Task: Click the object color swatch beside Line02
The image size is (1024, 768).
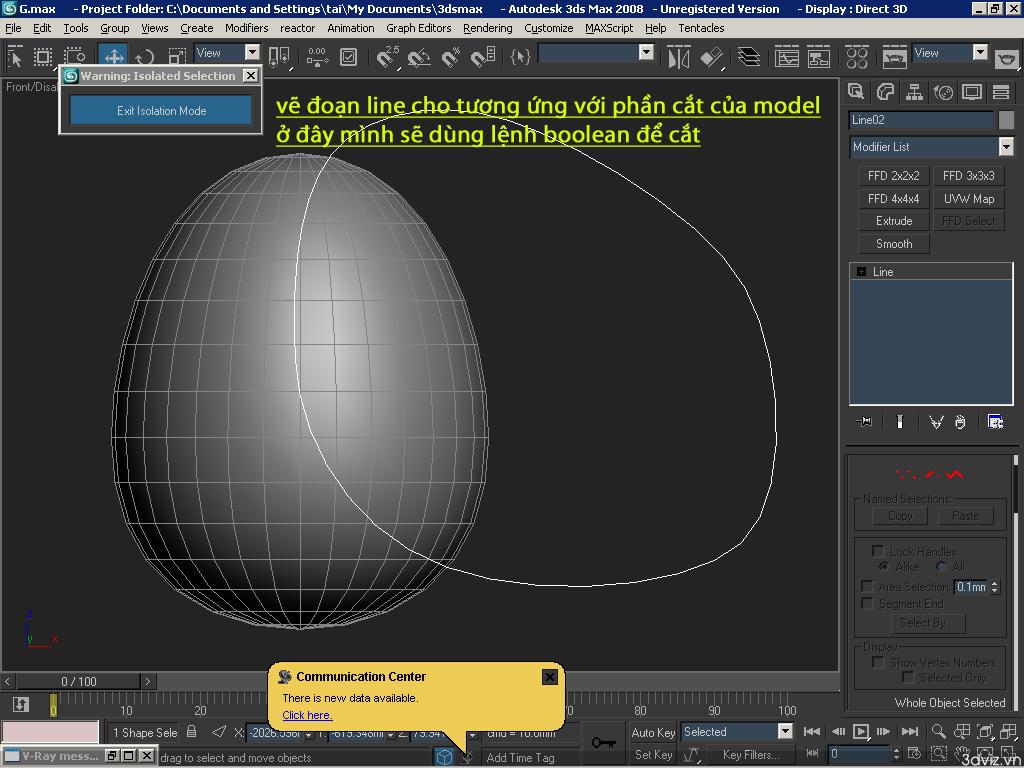Action: 1007,120
